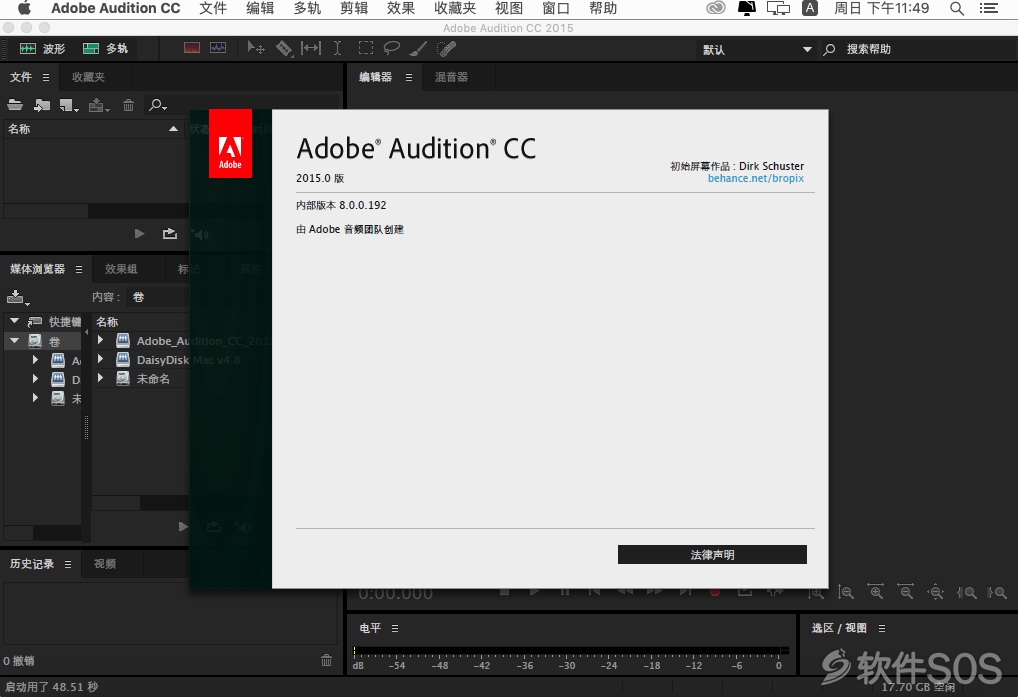Click Open File folder icon in Files panel
The image size is (1018, 697).
[15, 104]
